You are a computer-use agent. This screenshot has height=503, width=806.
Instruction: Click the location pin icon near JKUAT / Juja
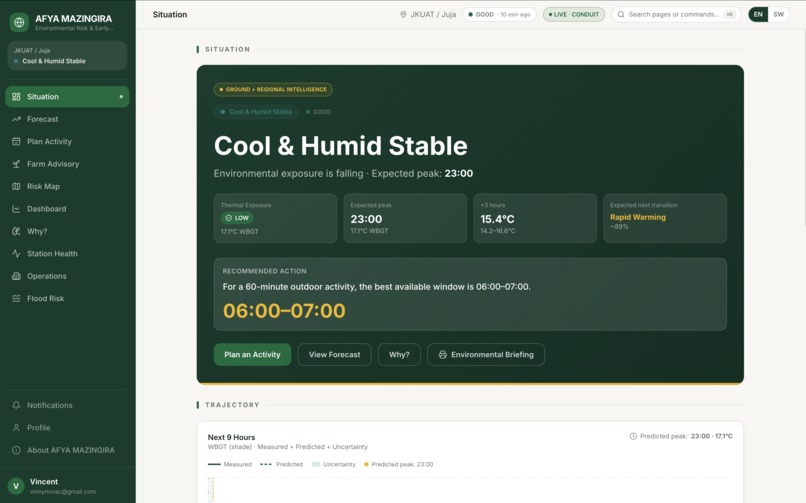403,14
